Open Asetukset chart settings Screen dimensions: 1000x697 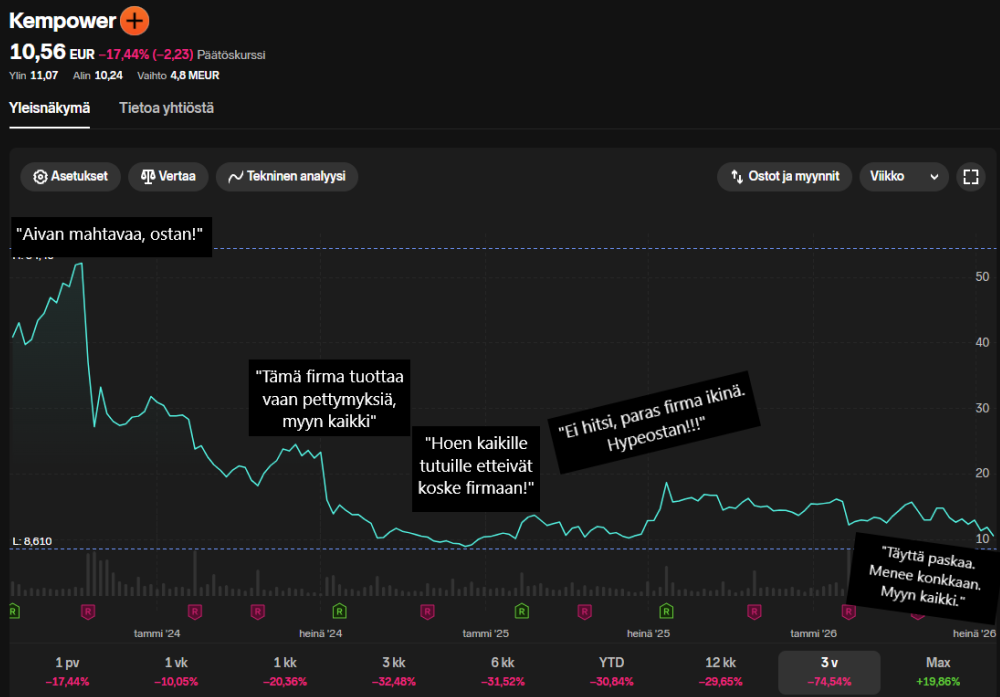[x=71, y=177]
